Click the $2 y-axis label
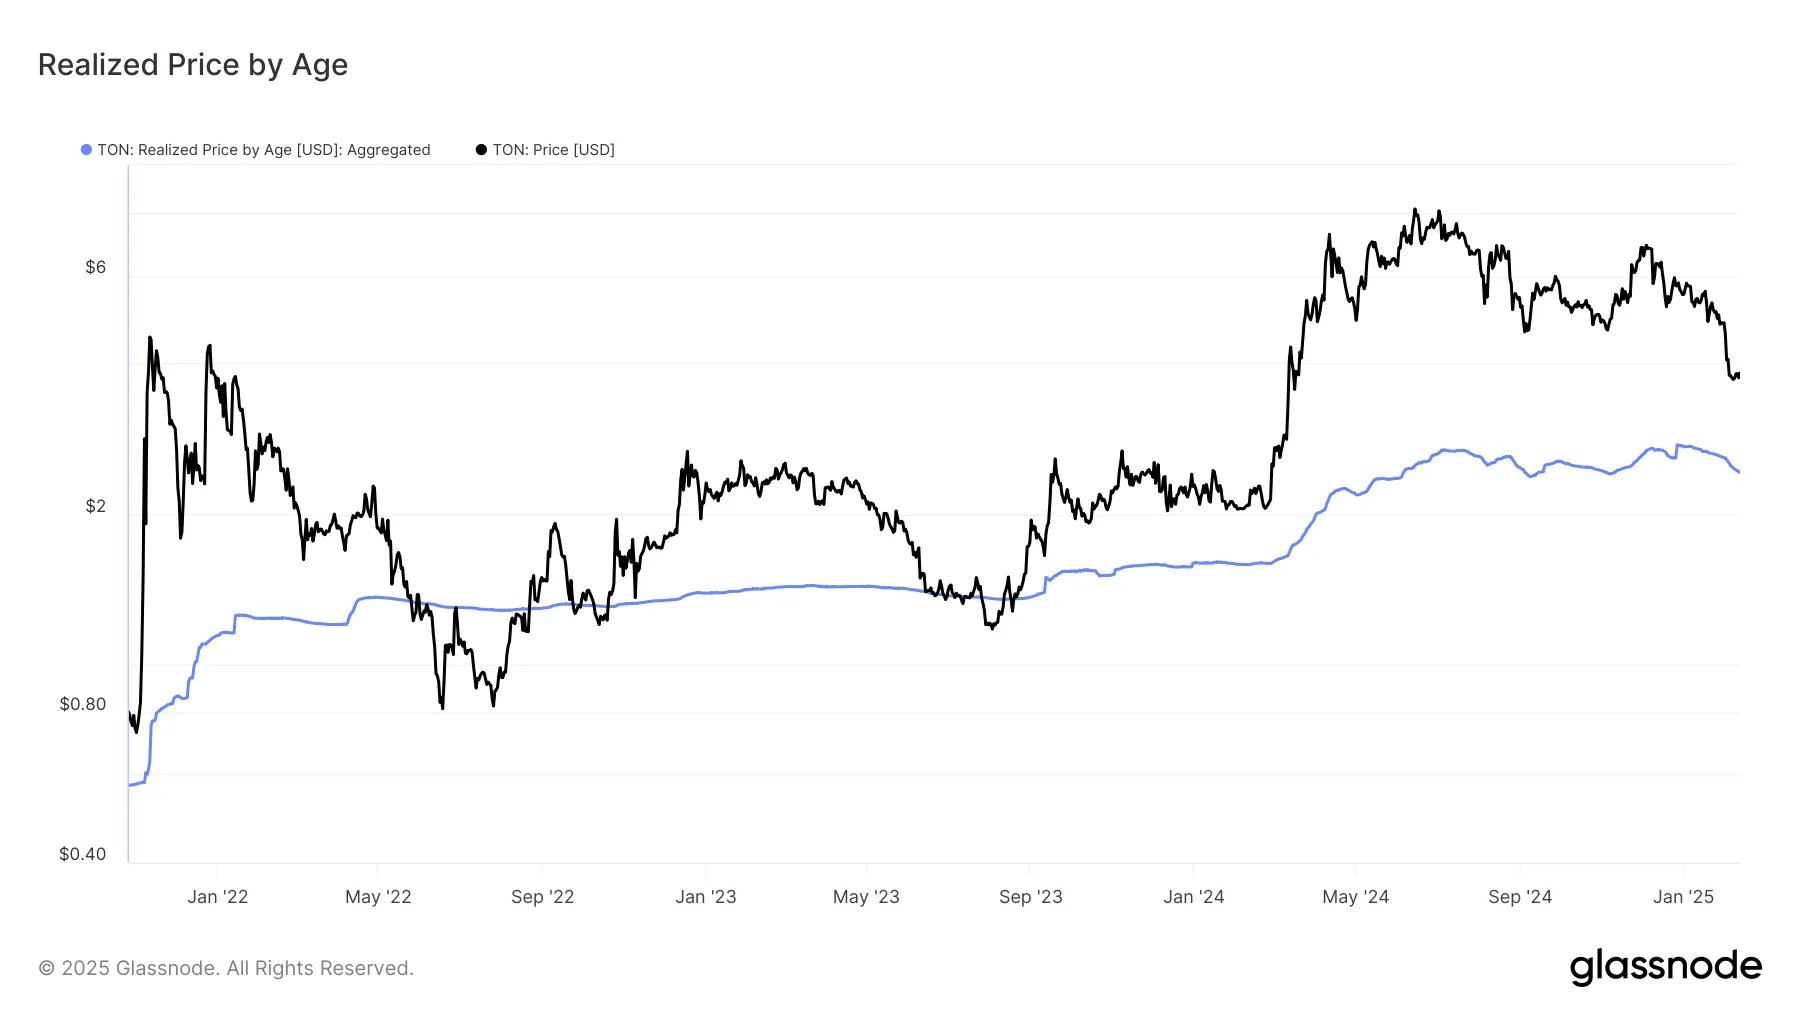The image size is (1800, 1013). (95, 506)
